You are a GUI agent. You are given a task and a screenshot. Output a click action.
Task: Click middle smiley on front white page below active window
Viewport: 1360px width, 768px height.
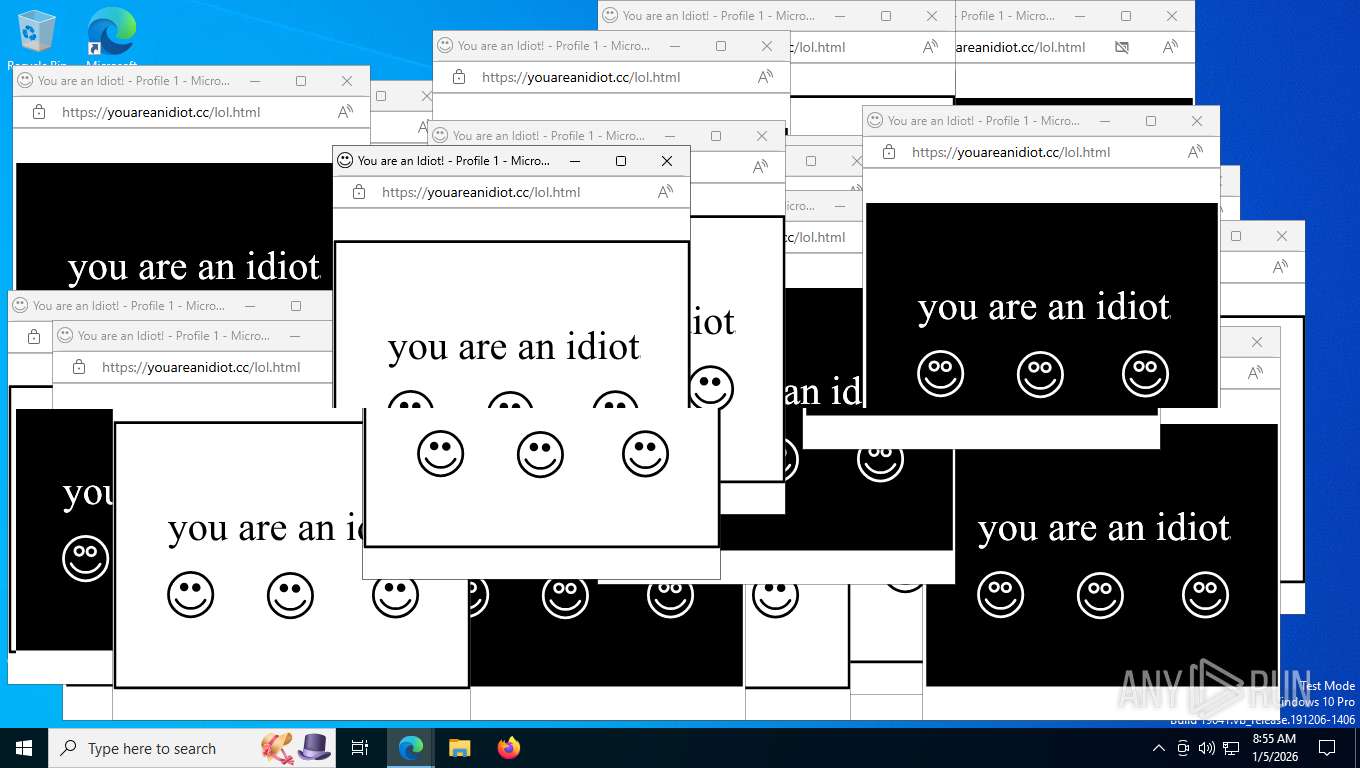pos(540,454)
